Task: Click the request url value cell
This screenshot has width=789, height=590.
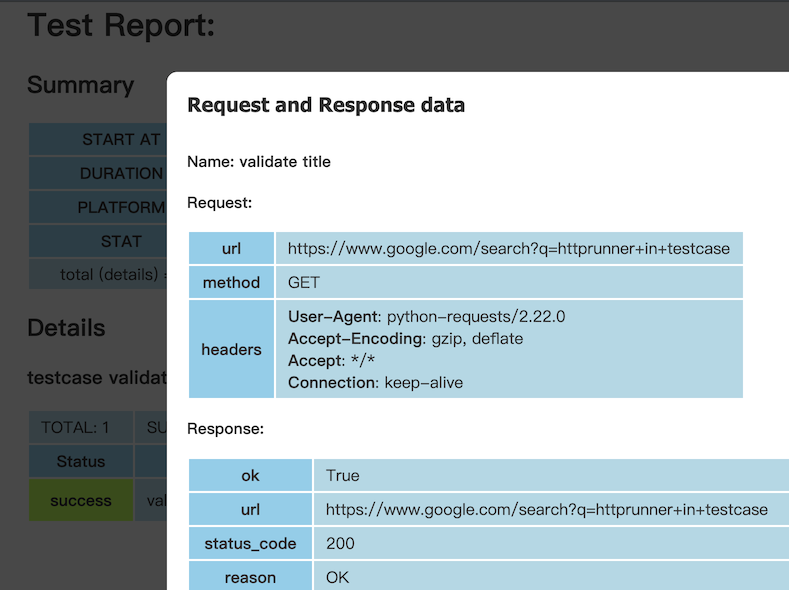Action: pos(509,248)
